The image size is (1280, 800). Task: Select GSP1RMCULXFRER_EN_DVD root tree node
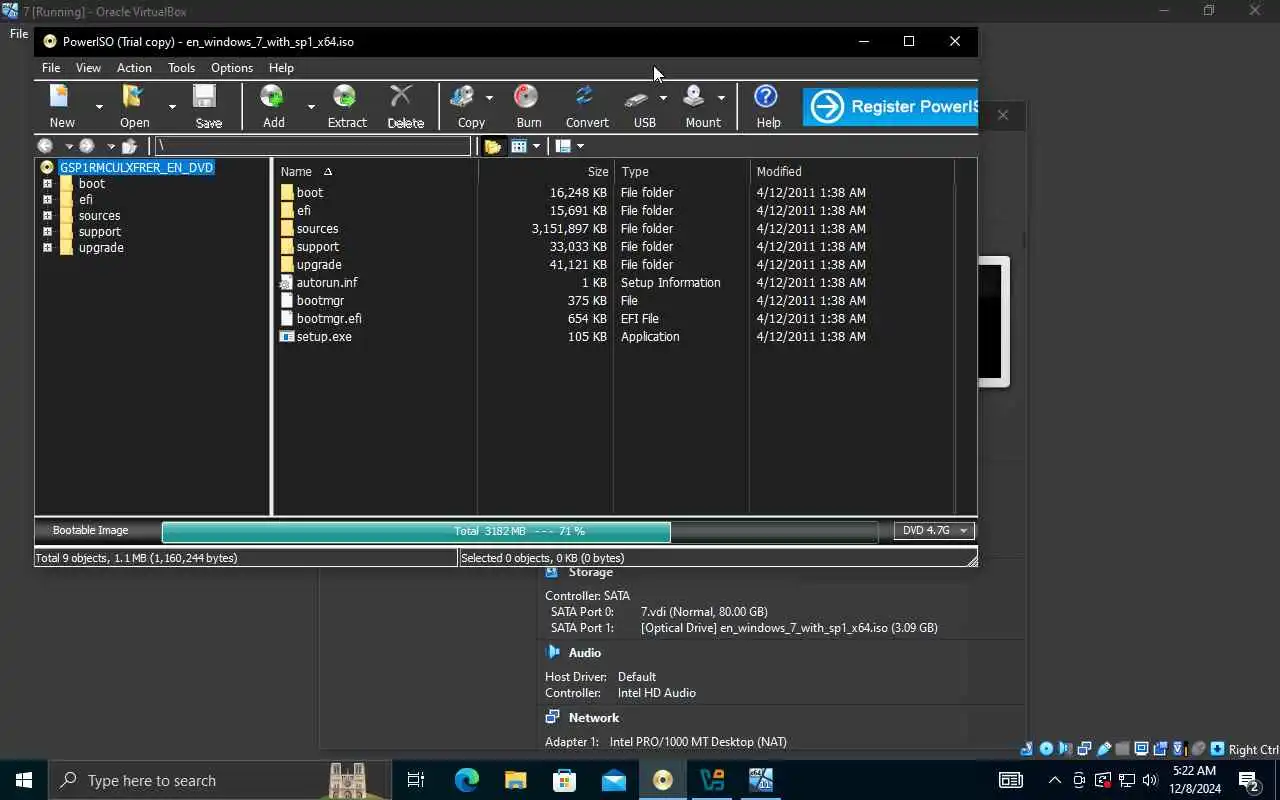tap(136, 168)
